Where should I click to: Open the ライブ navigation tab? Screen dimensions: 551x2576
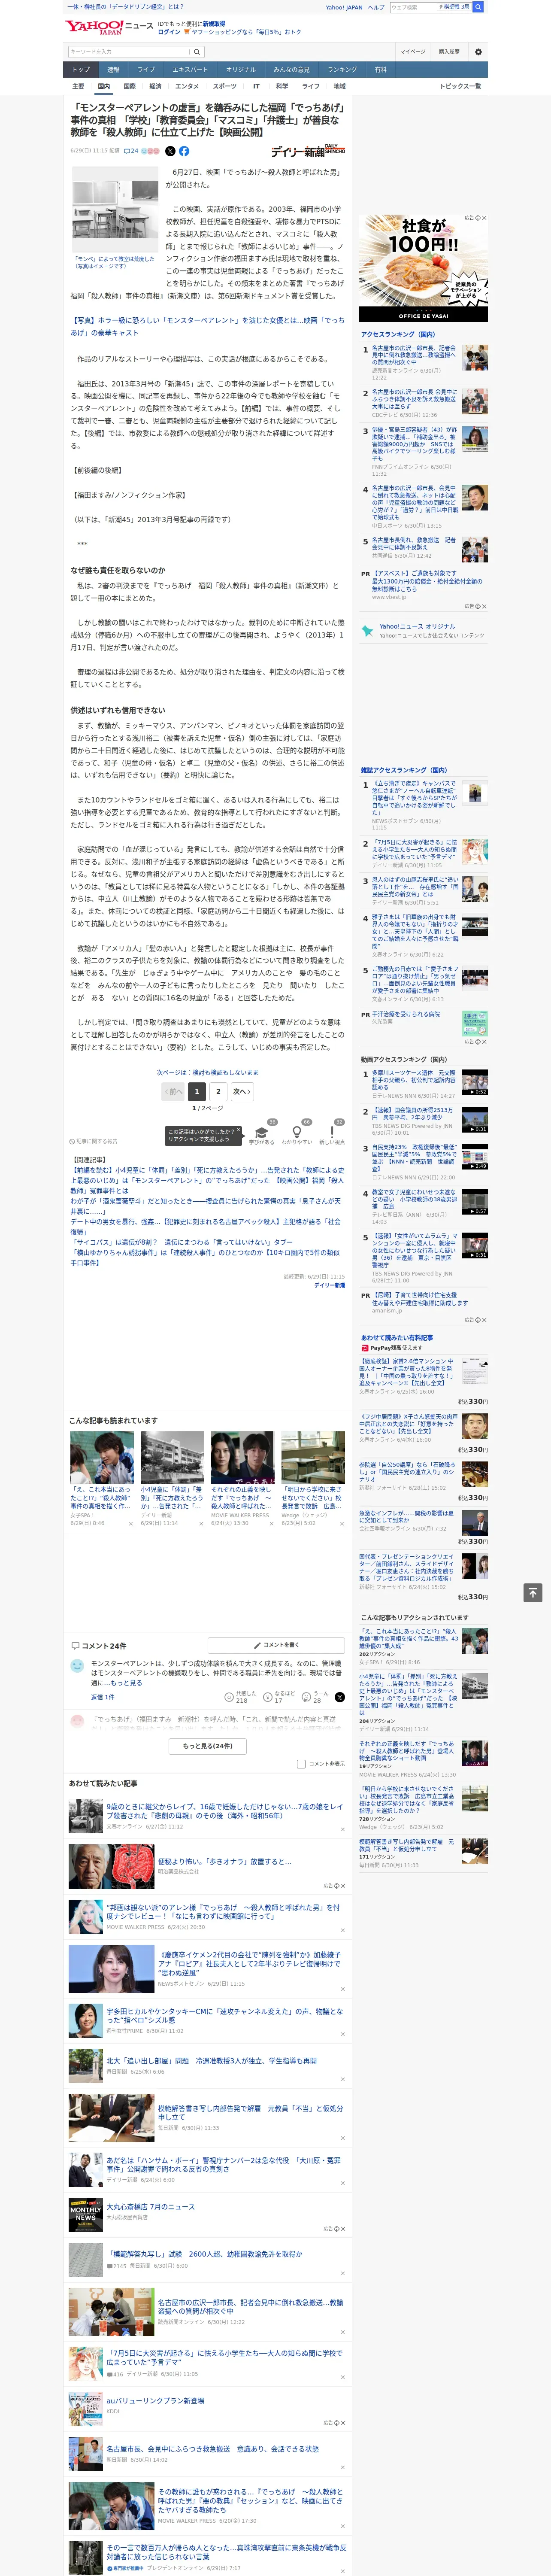[x=146, y=70]
